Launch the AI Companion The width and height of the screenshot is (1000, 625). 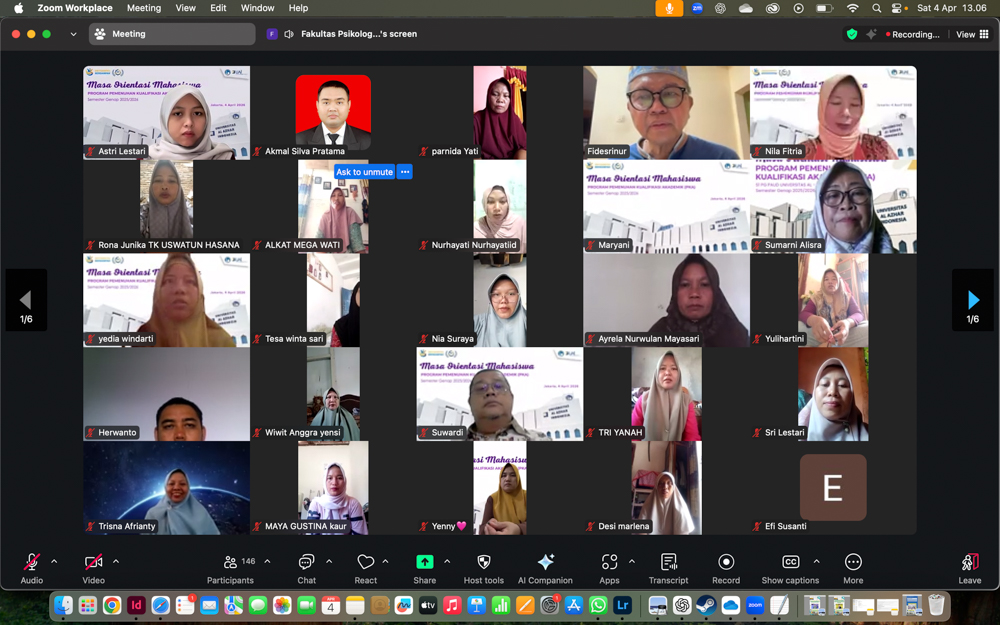click(x=545, y=563)
